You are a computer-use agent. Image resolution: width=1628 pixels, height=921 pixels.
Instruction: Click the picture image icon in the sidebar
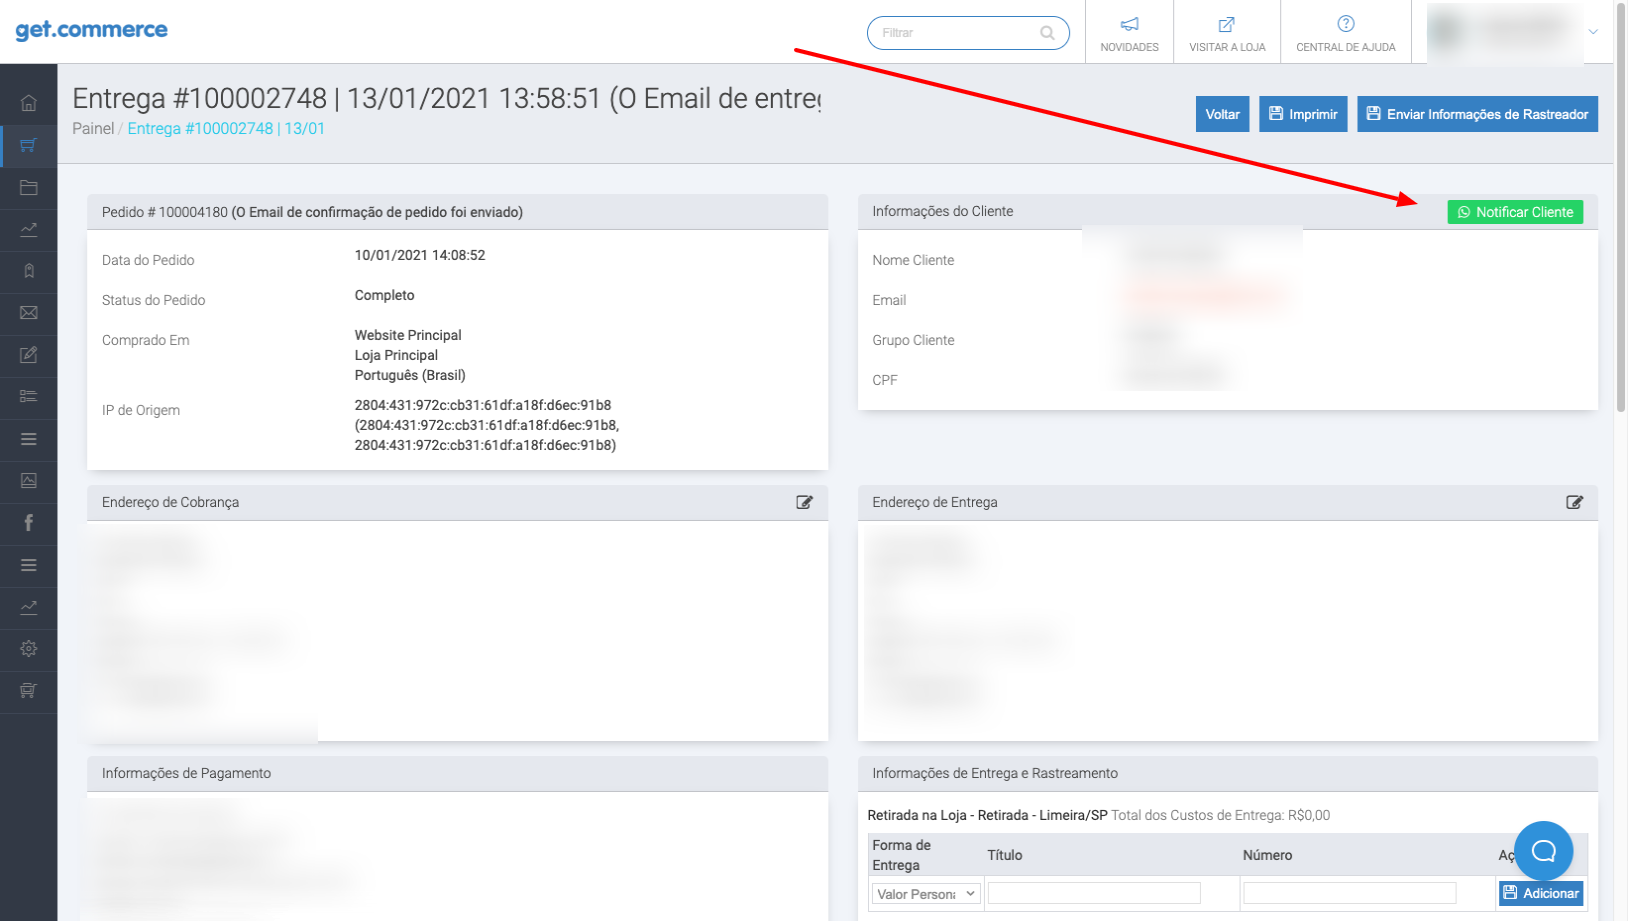coord(28,481)
